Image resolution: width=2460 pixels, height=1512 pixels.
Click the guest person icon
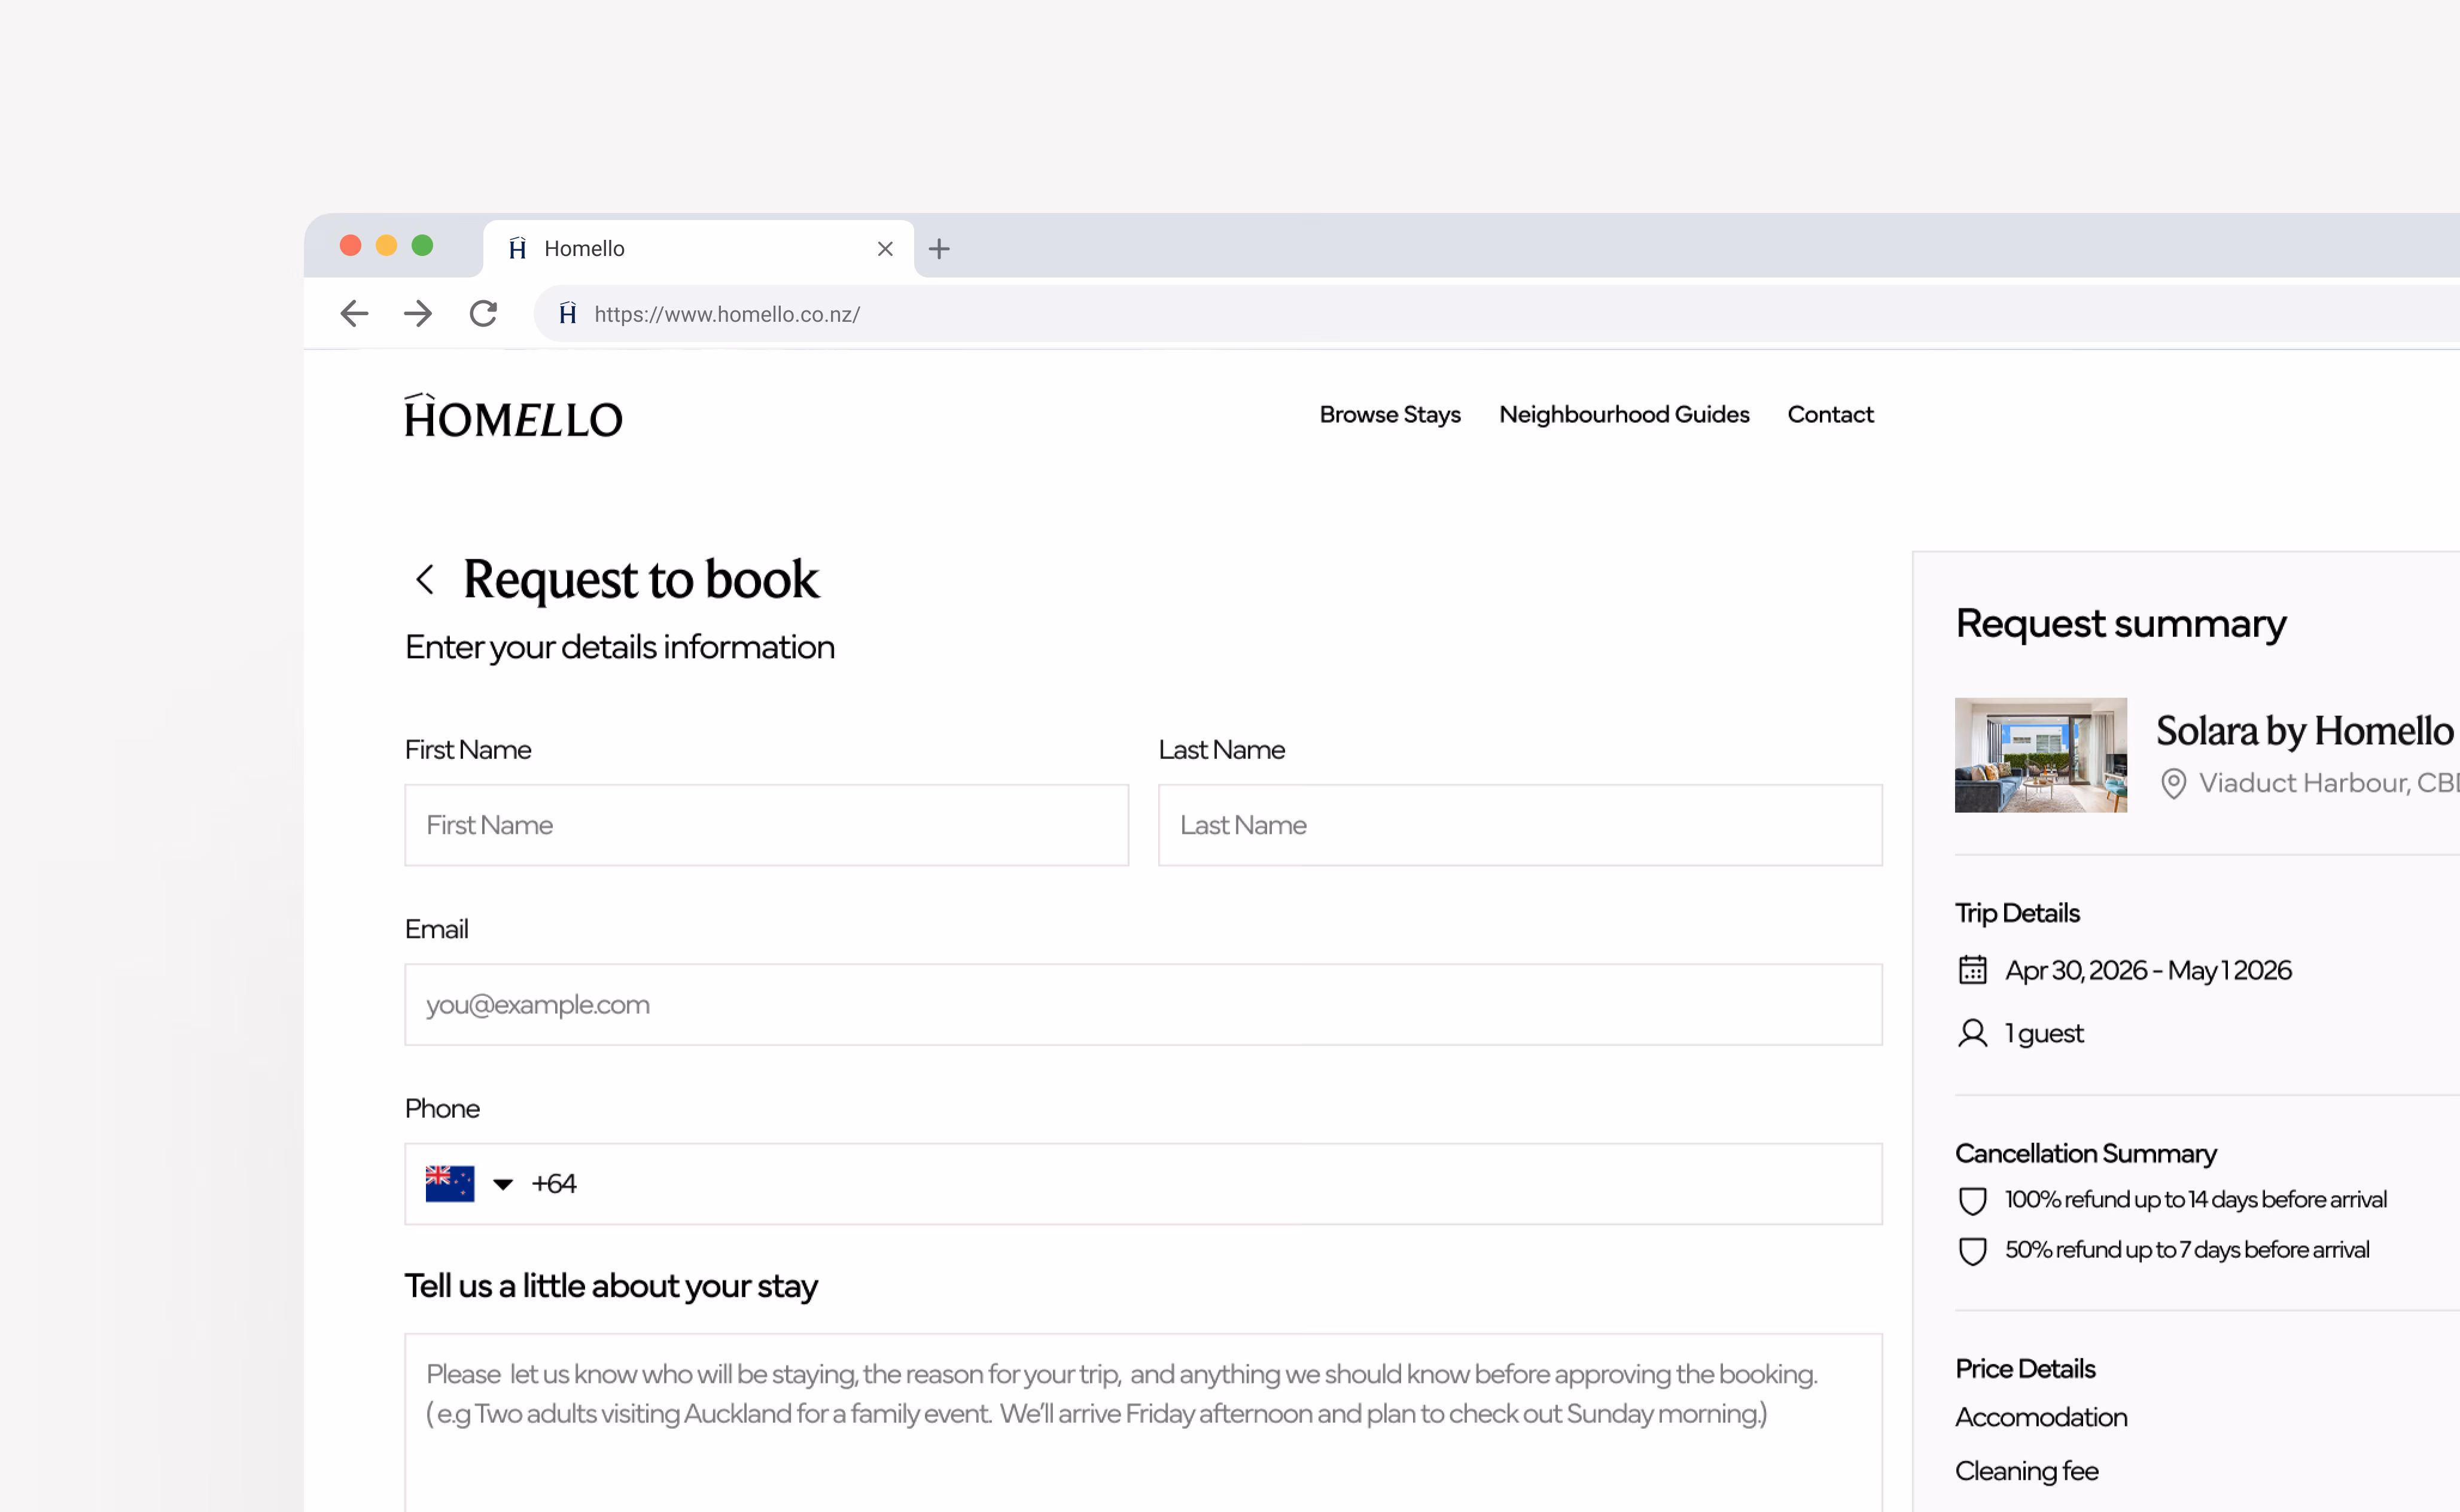[x=1973, y=1033]
